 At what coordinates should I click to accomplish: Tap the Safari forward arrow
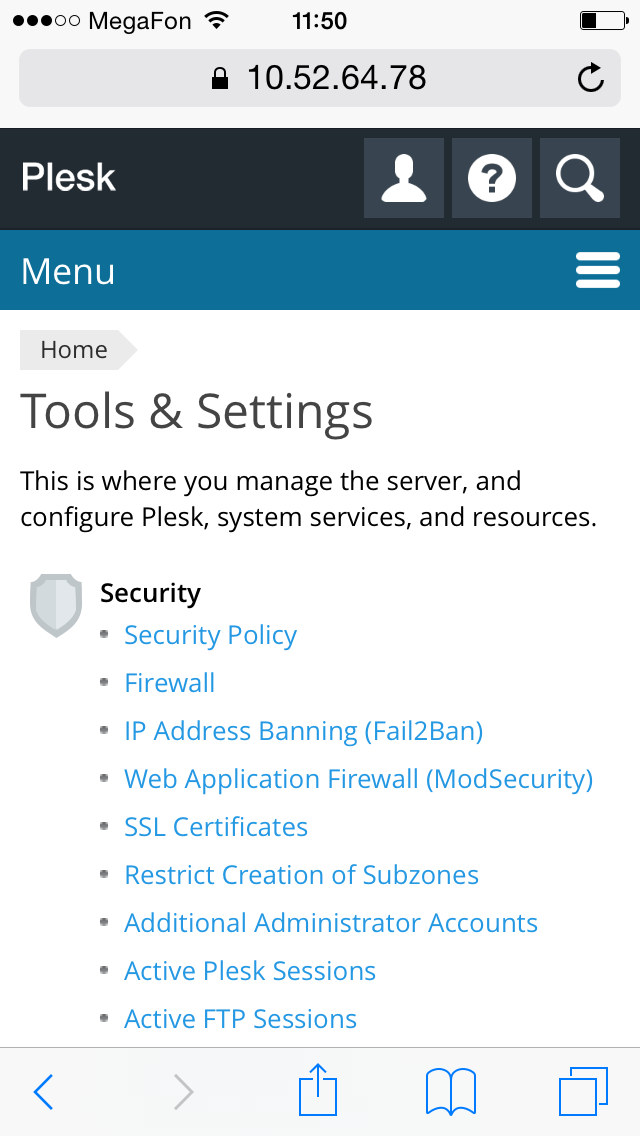[183, 1091]
